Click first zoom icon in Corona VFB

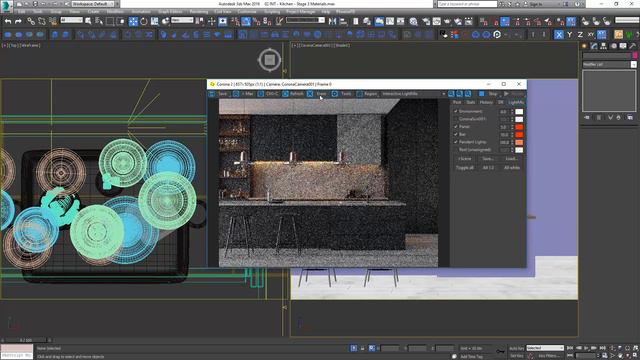(451, 94)
